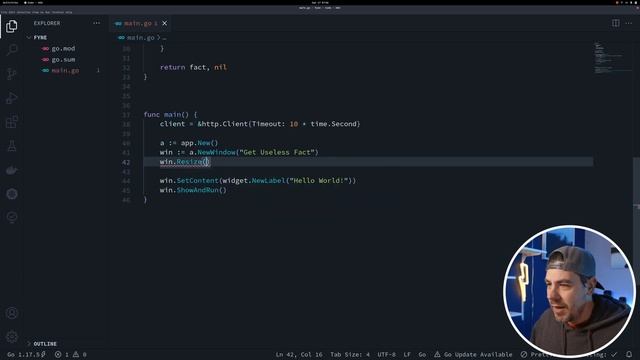The image size is (640, 360).
Task: Click the Activities button in the top bar
Action: pos(10,2)
